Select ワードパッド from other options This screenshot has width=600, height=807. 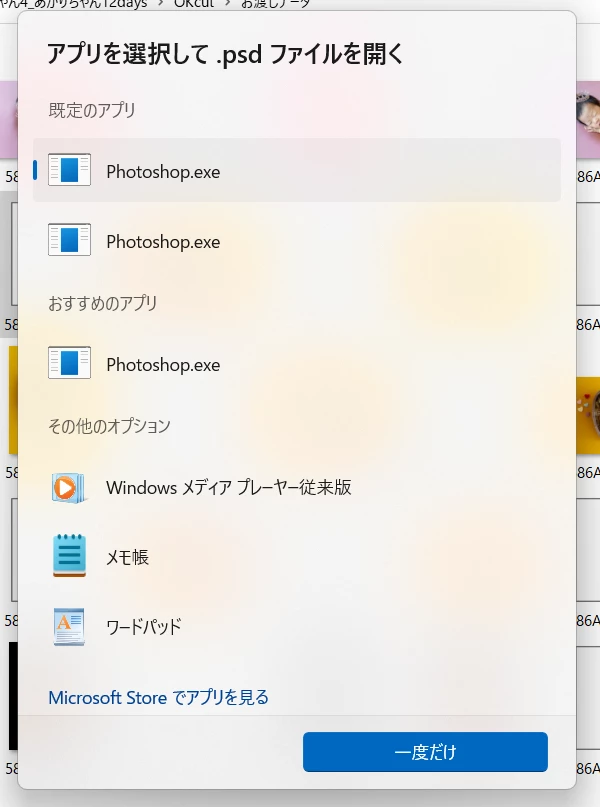[x=297, y=626]
